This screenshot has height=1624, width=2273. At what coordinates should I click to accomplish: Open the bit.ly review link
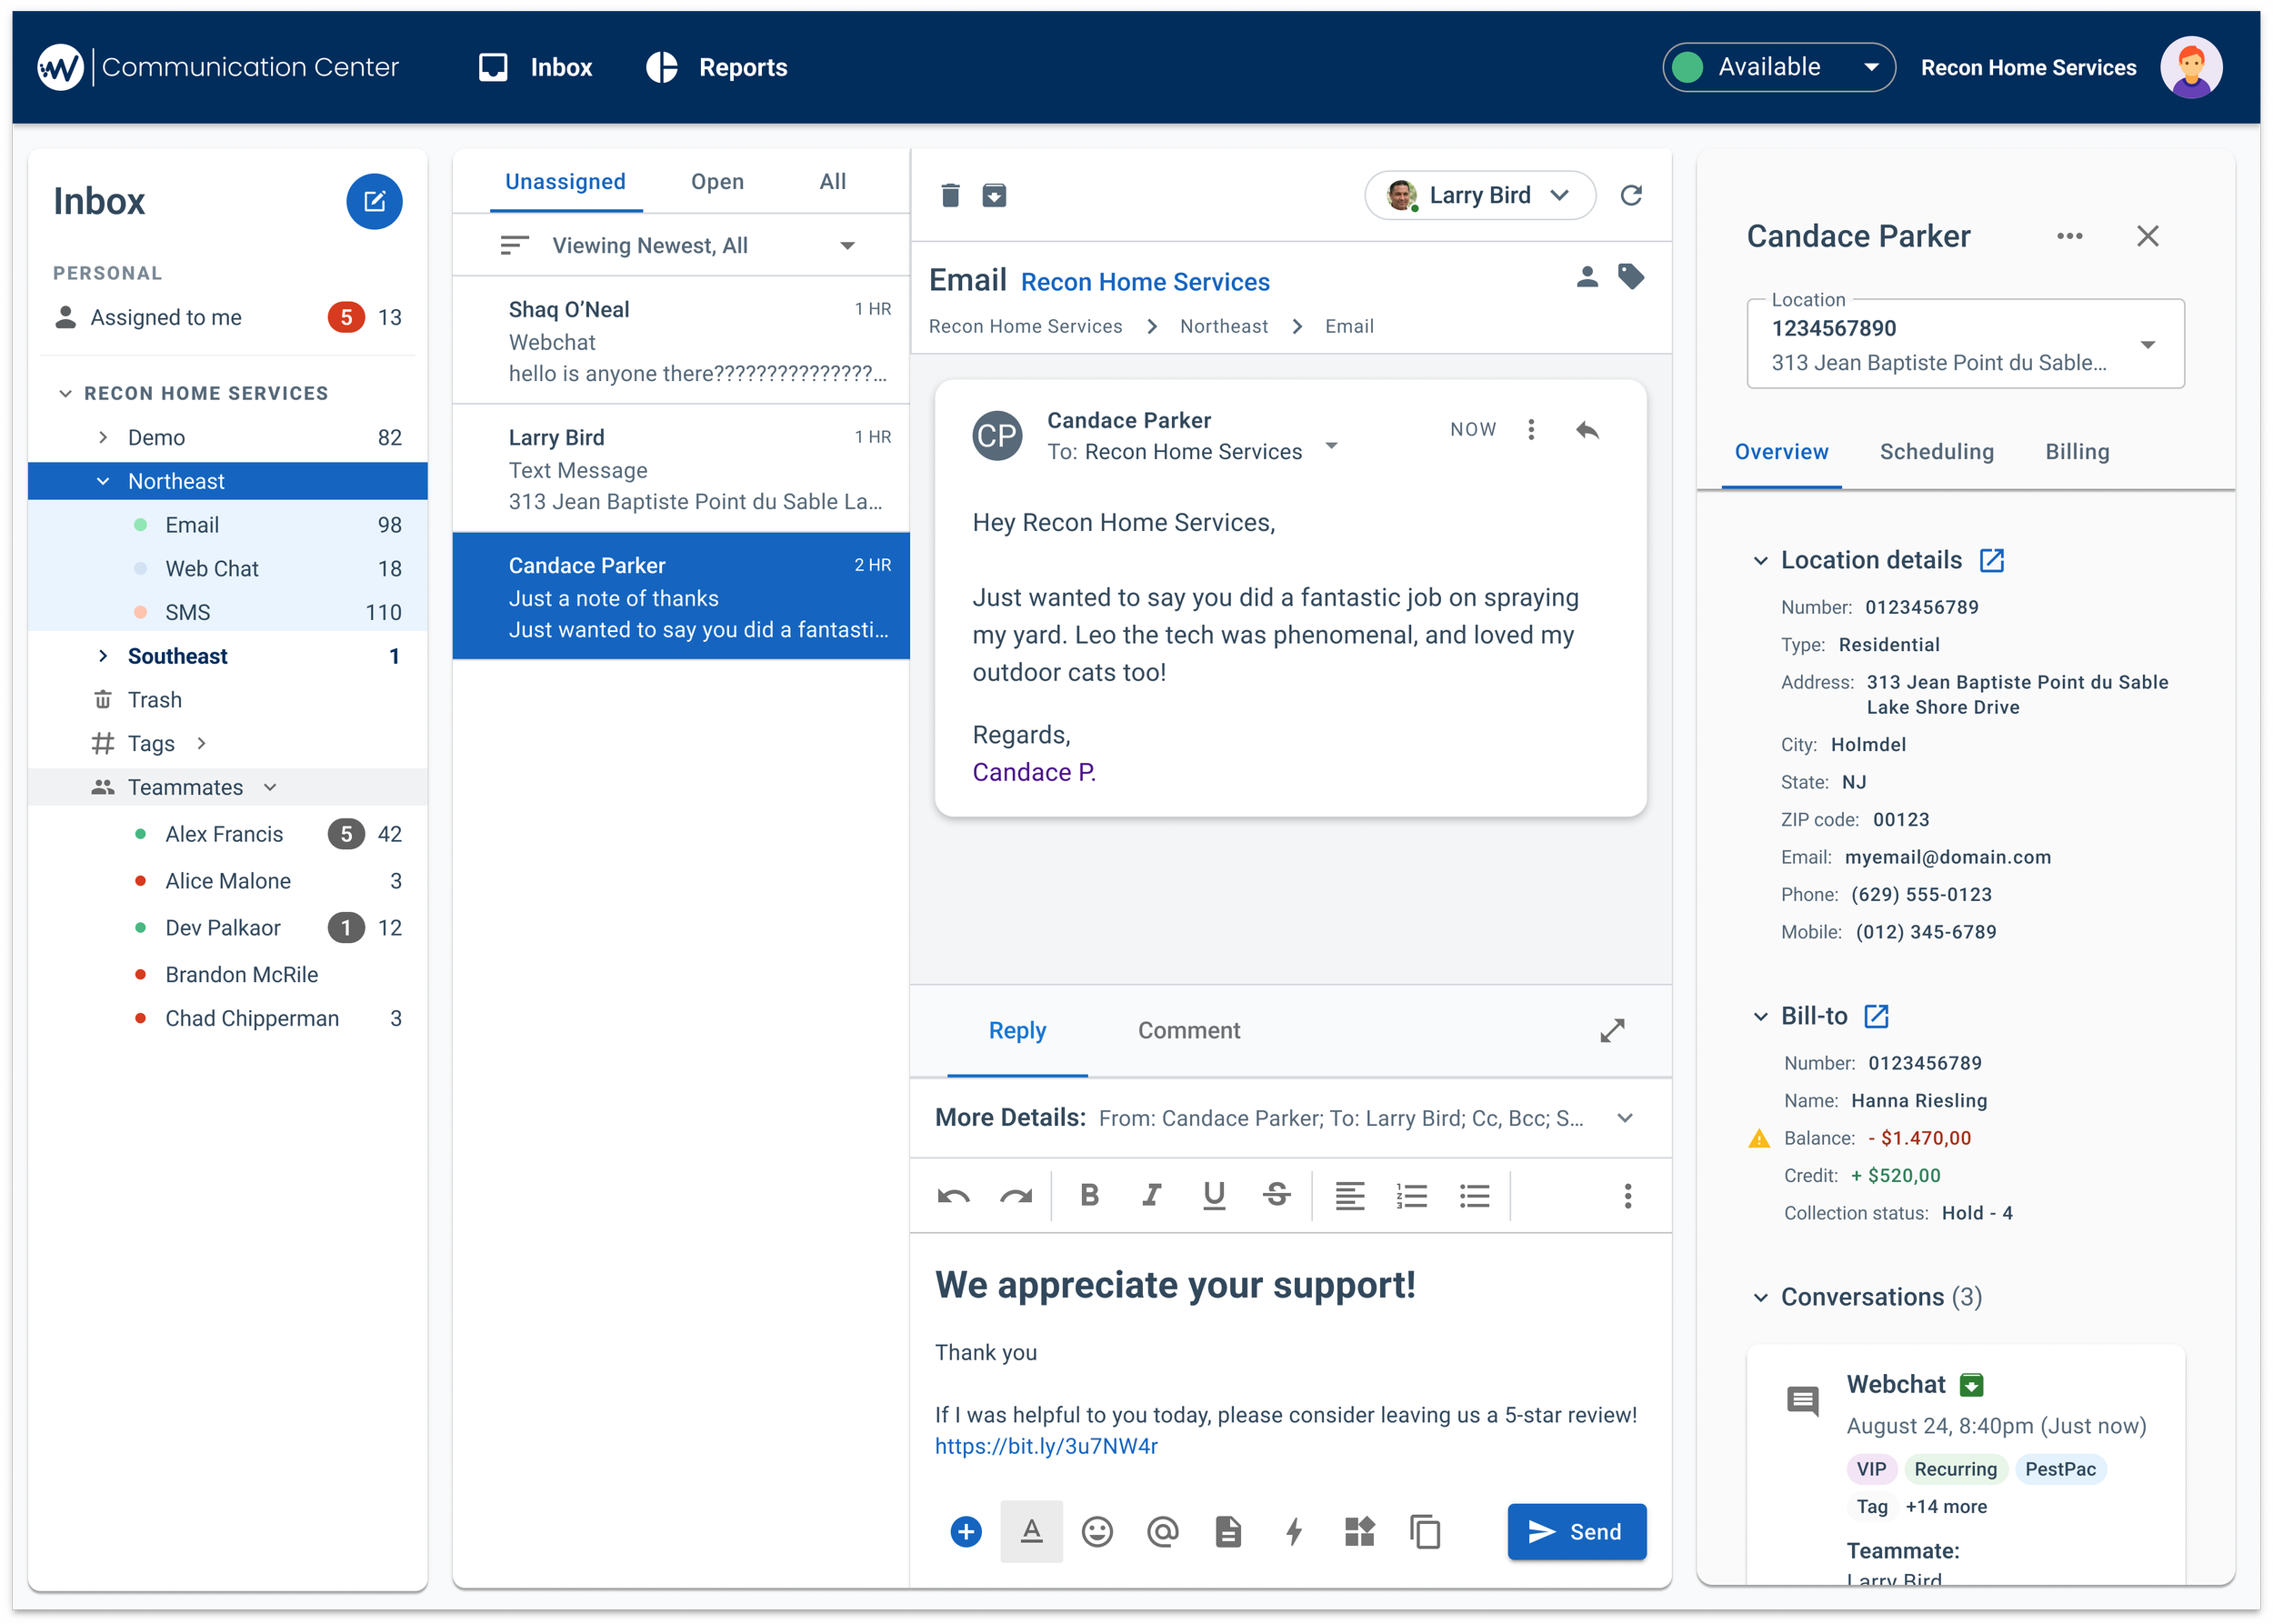point(1046,1446)
